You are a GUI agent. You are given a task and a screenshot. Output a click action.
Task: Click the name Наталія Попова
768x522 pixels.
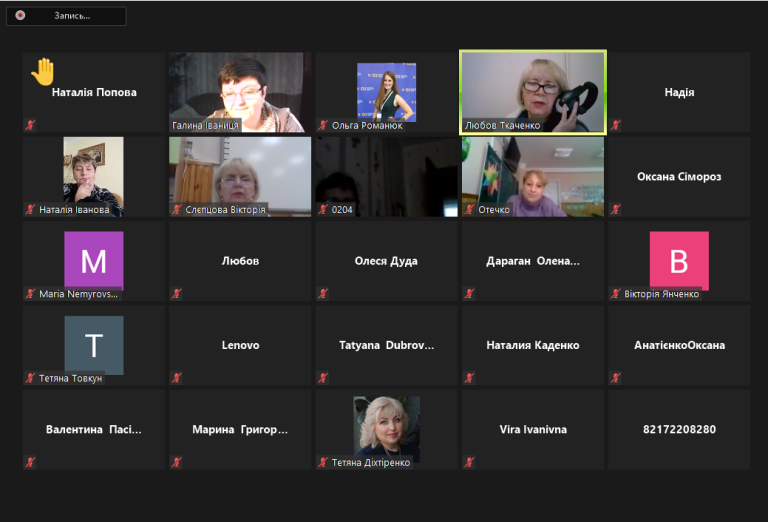pos(94,92)
